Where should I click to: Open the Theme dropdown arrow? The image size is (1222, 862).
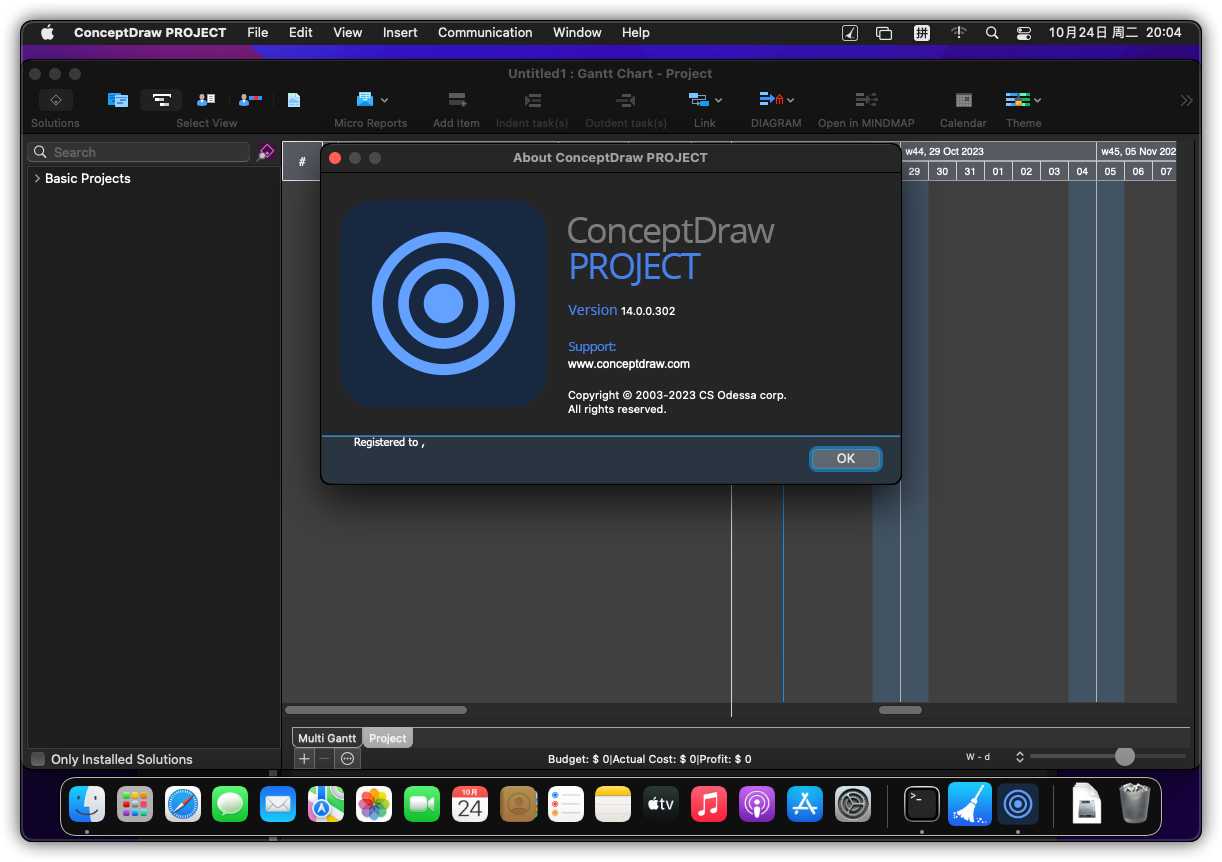point(1037,100)
